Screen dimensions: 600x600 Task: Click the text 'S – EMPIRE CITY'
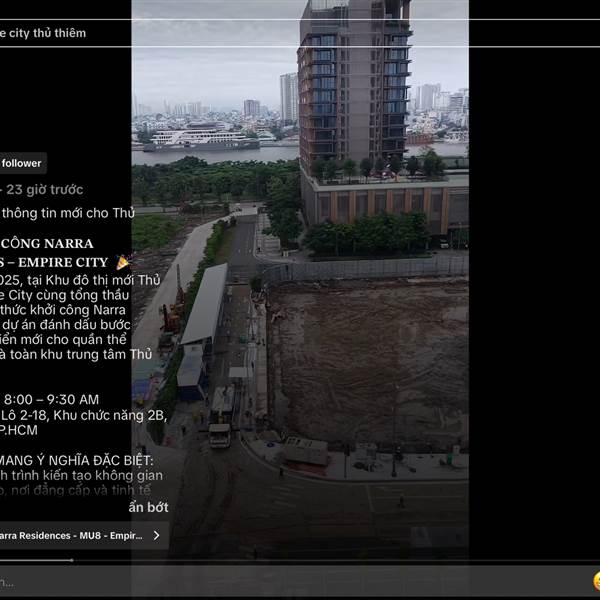coord(54,262)
